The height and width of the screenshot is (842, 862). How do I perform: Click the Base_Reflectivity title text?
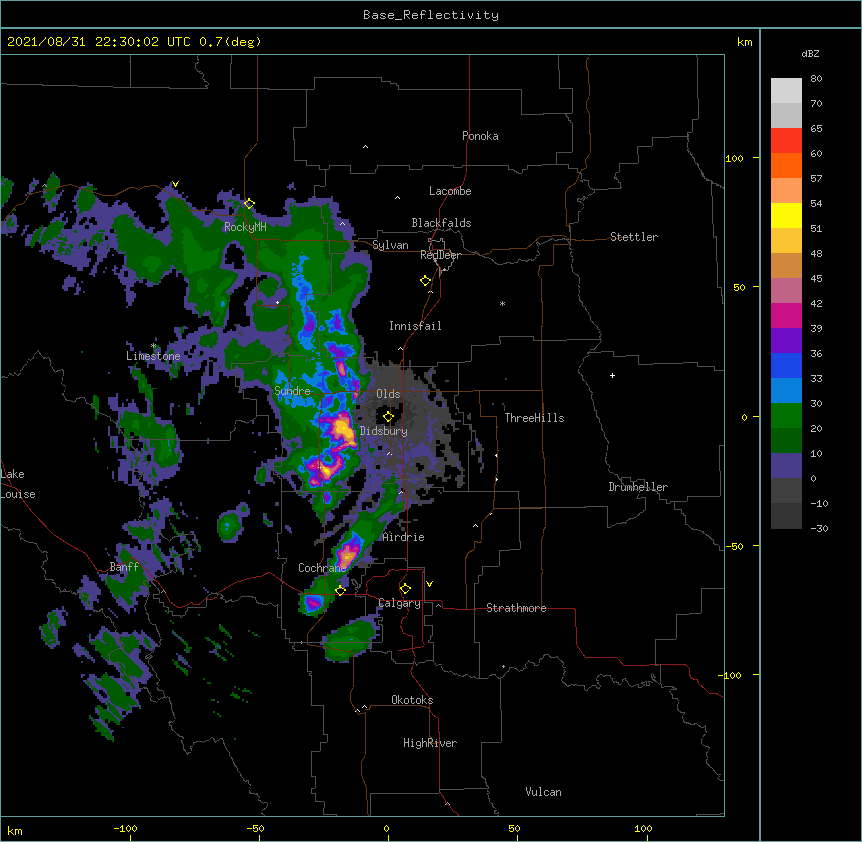tap(430, 15)
